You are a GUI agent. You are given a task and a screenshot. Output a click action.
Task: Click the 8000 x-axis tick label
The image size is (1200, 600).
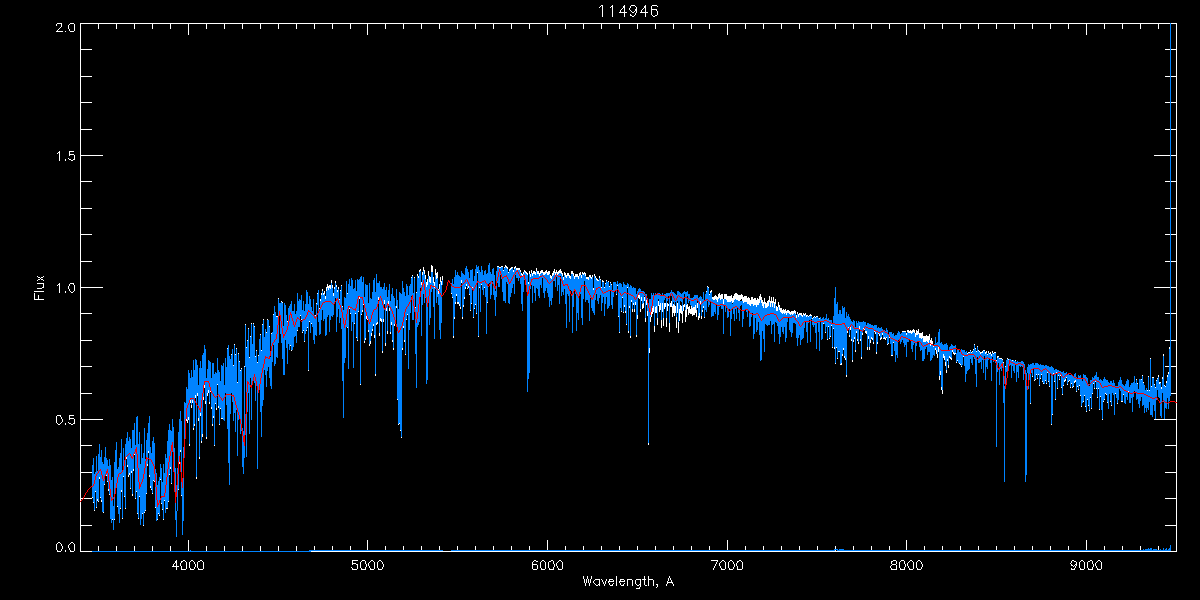pos(907,565)
